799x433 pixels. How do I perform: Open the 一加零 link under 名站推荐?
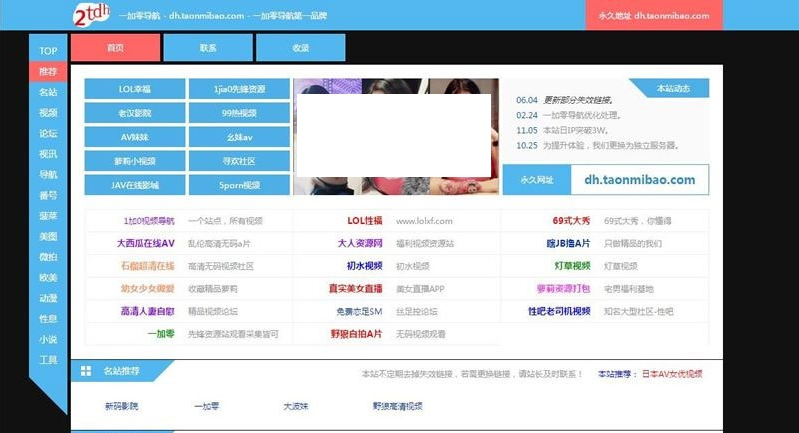coord(206,406)
